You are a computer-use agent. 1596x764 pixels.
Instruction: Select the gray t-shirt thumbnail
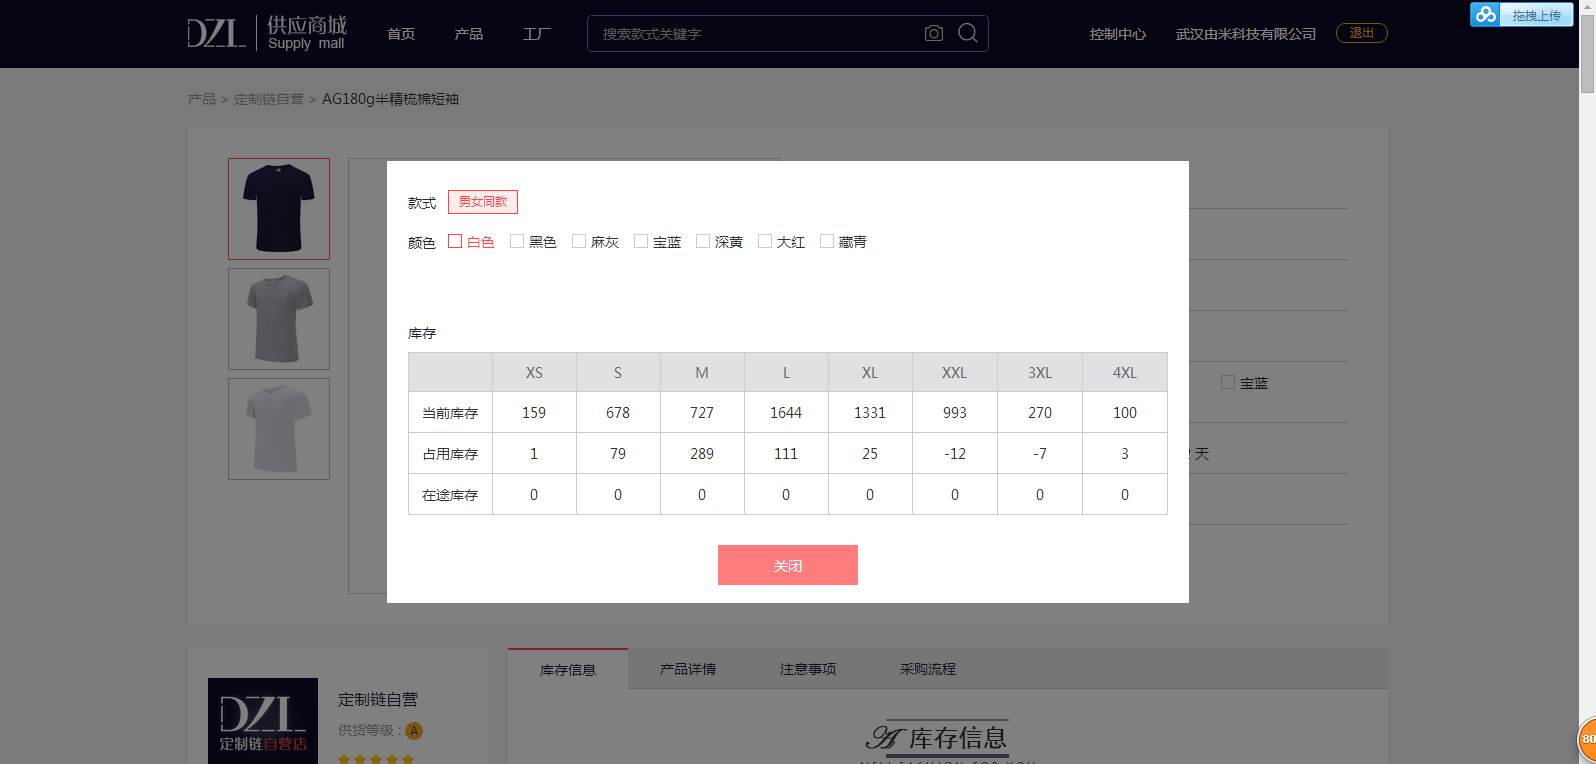click(x=279, y=319)
